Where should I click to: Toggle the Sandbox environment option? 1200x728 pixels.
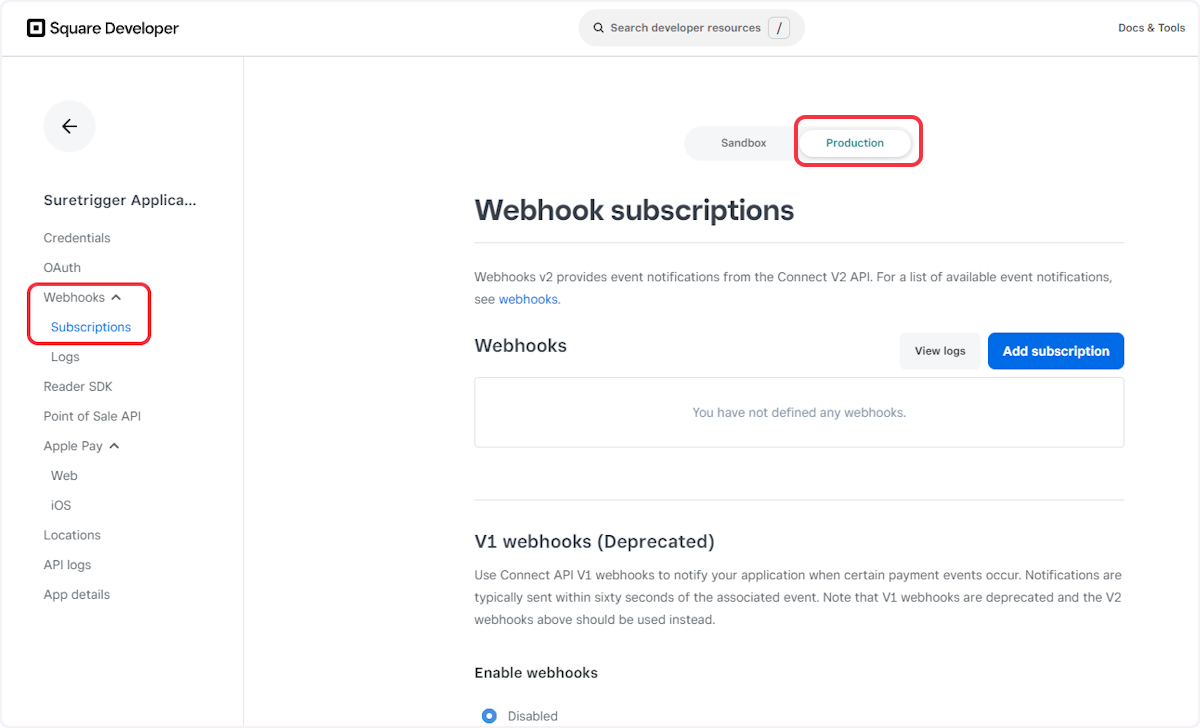(x=743, y=143)
